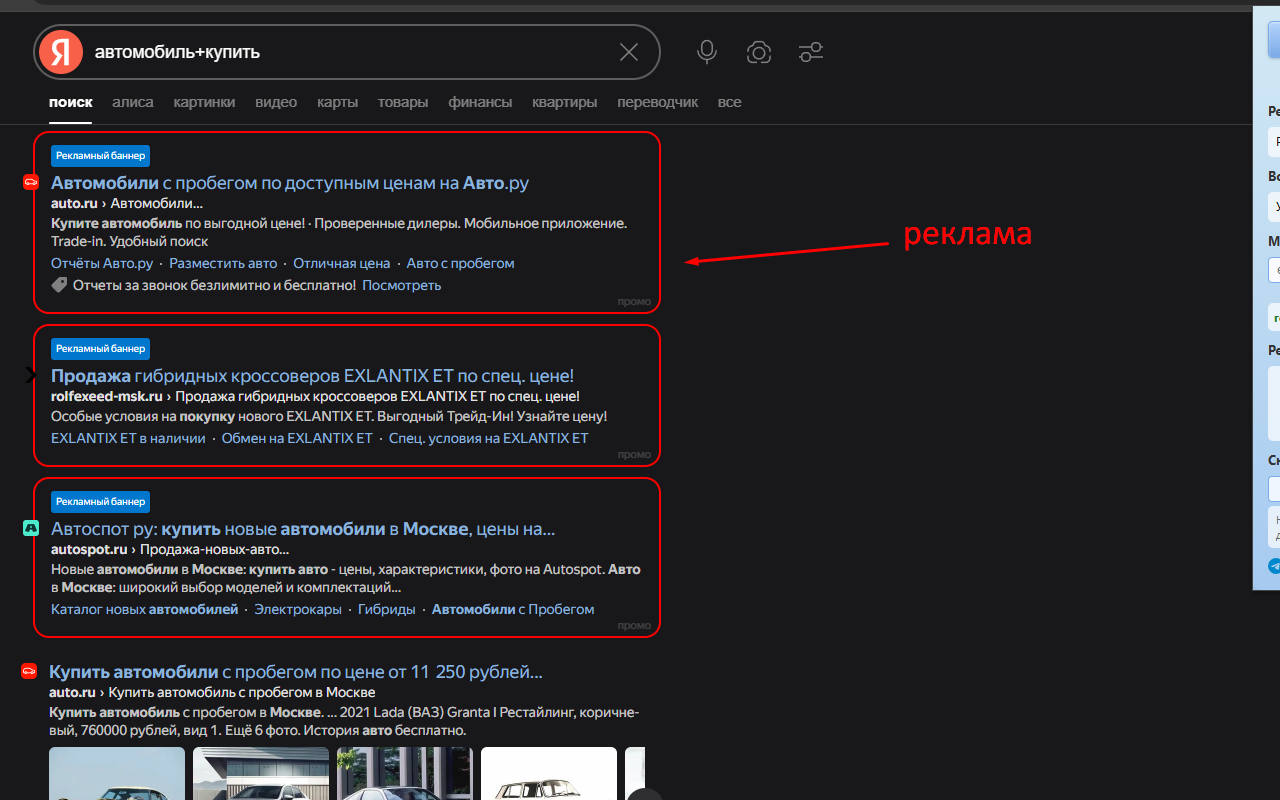Click the Yandex logo icon

pos(61,52)
